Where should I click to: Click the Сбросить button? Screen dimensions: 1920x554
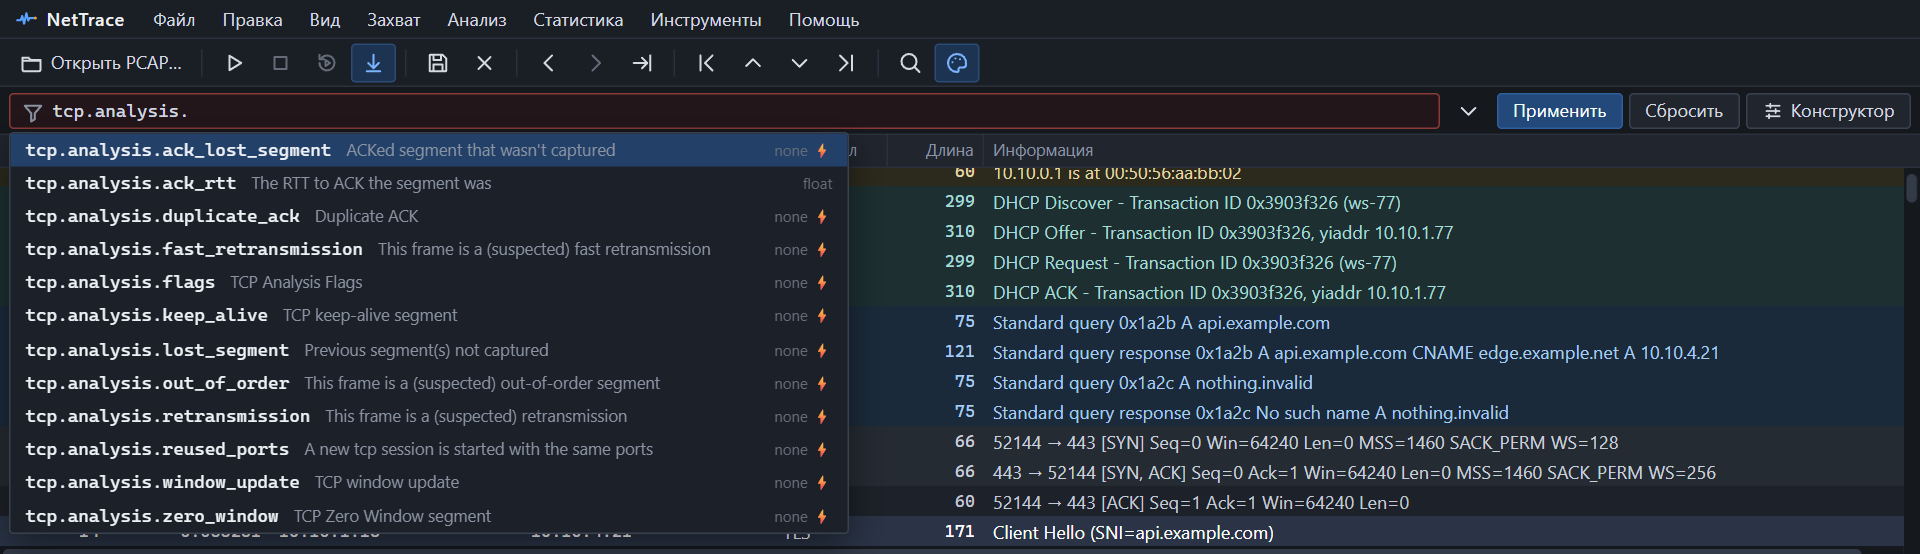[x=1684, y=111]
